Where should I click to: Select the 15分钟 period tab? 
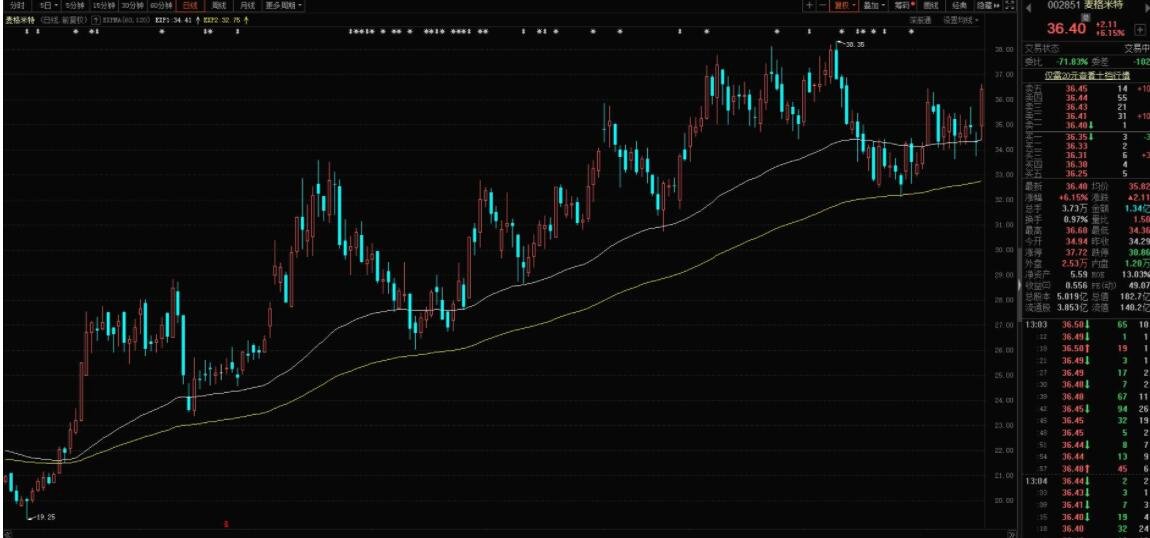pos(104,5)
